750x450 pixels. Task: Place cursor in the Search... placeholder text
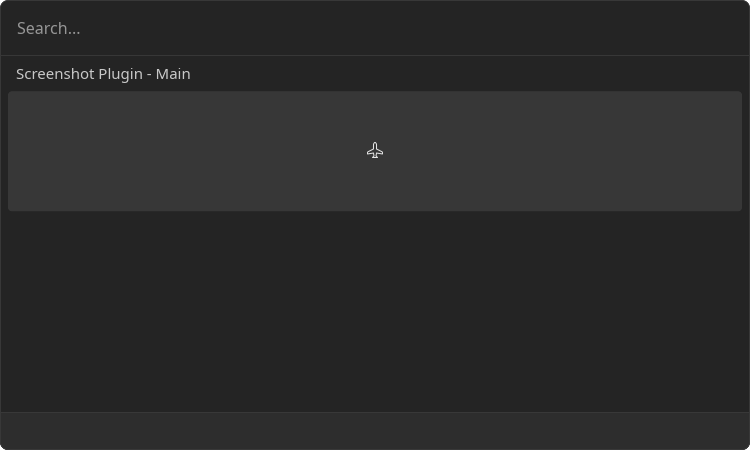(x=48, y=29)
